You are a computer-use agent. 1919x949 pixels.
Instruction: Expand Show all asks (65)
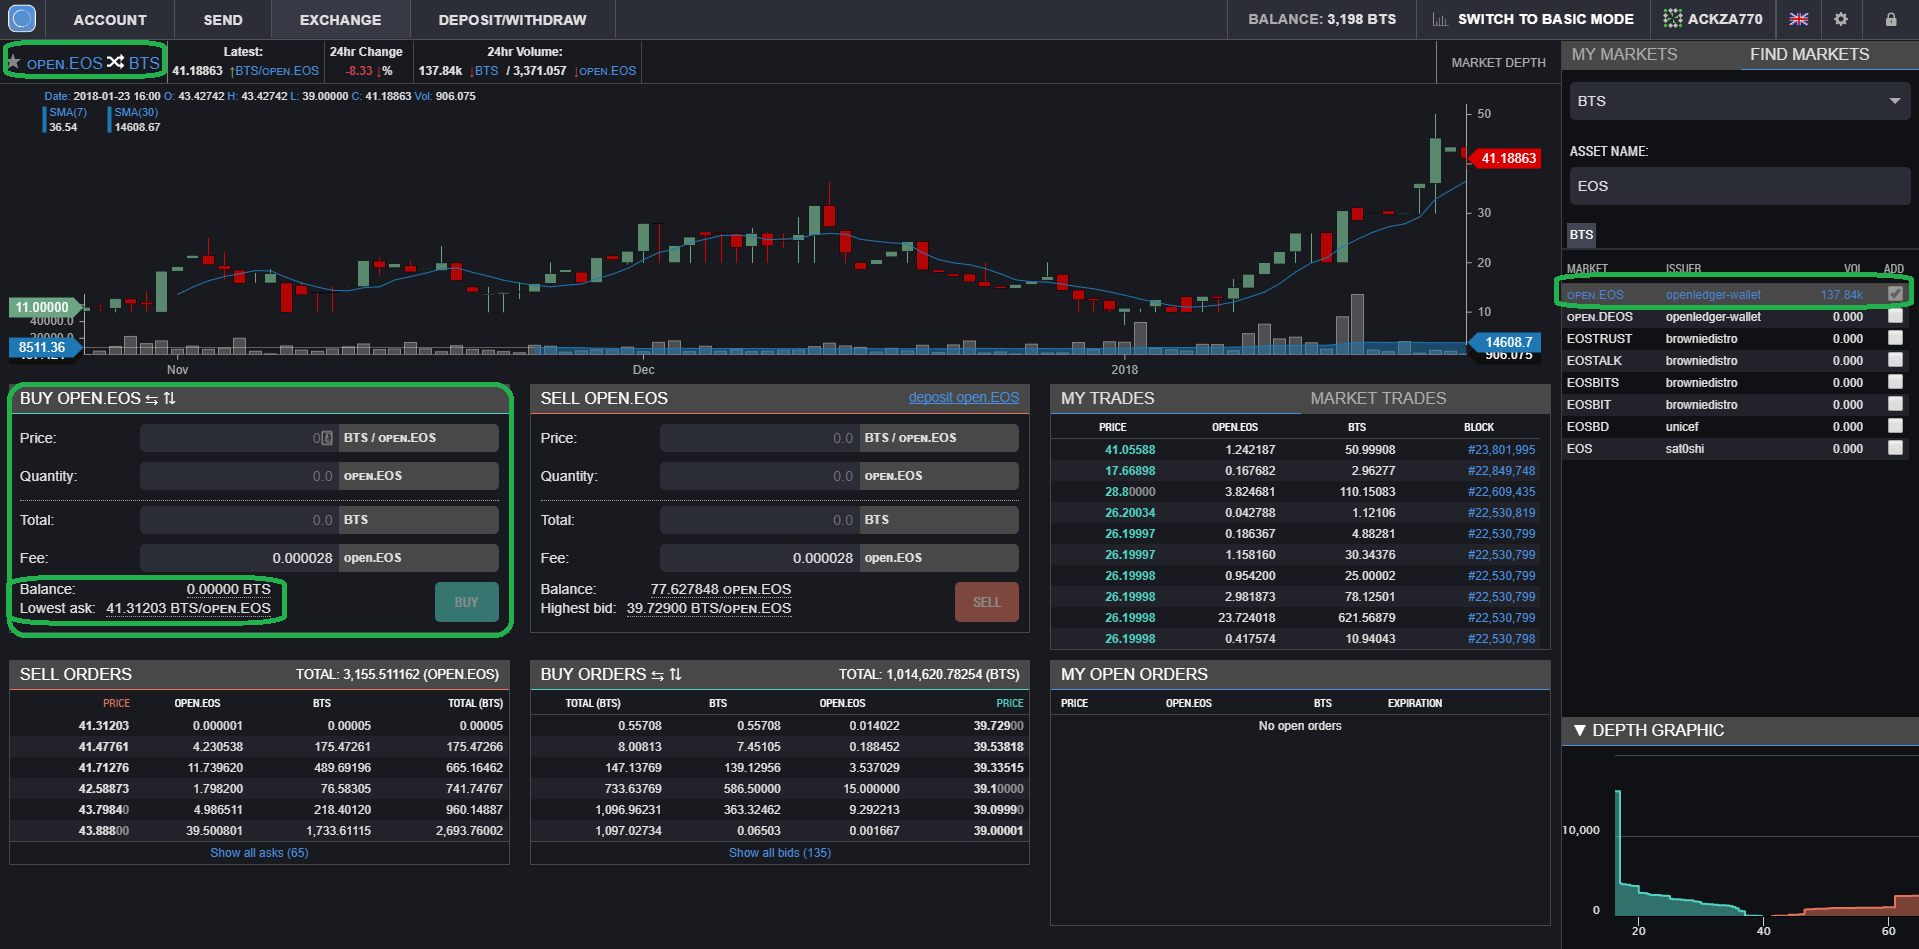(x=259, y=853)
